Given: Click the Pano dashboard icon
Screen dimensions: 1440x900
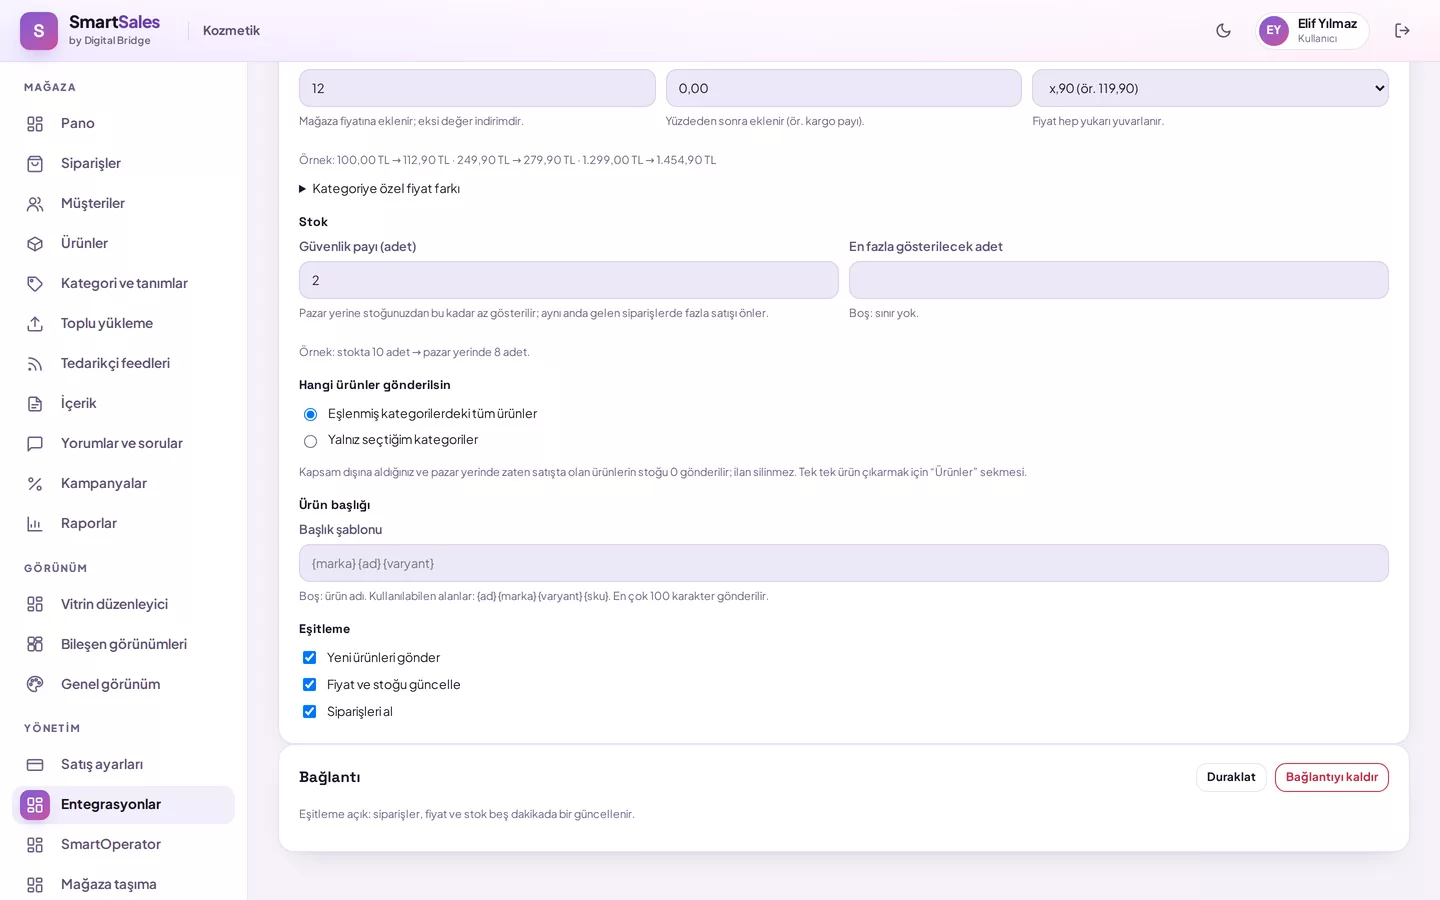Looking at the screenshot, I should pos(35,124).
